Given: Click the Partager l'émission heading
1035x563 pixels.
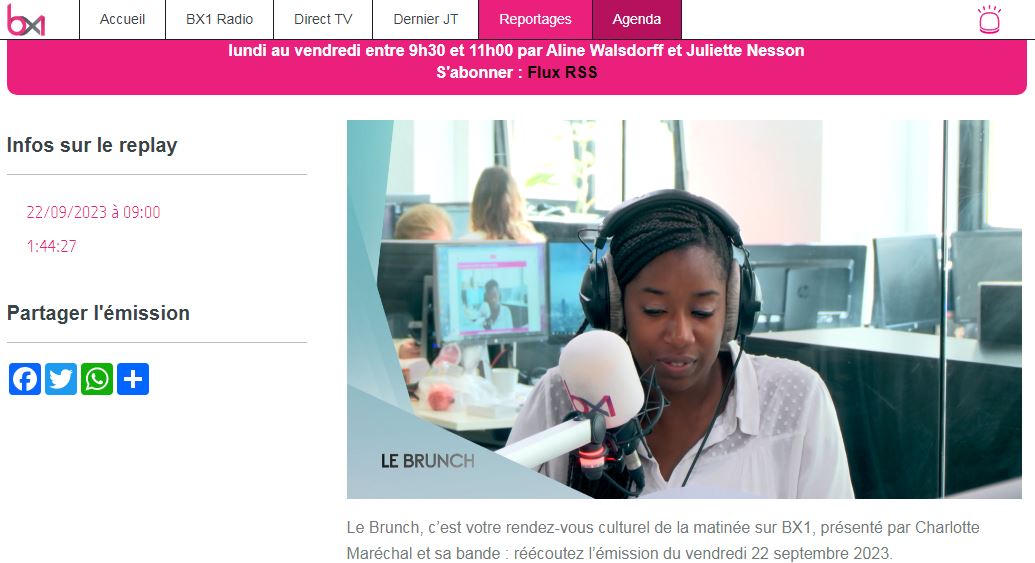Looking at the screenshot, I should 98,313.
